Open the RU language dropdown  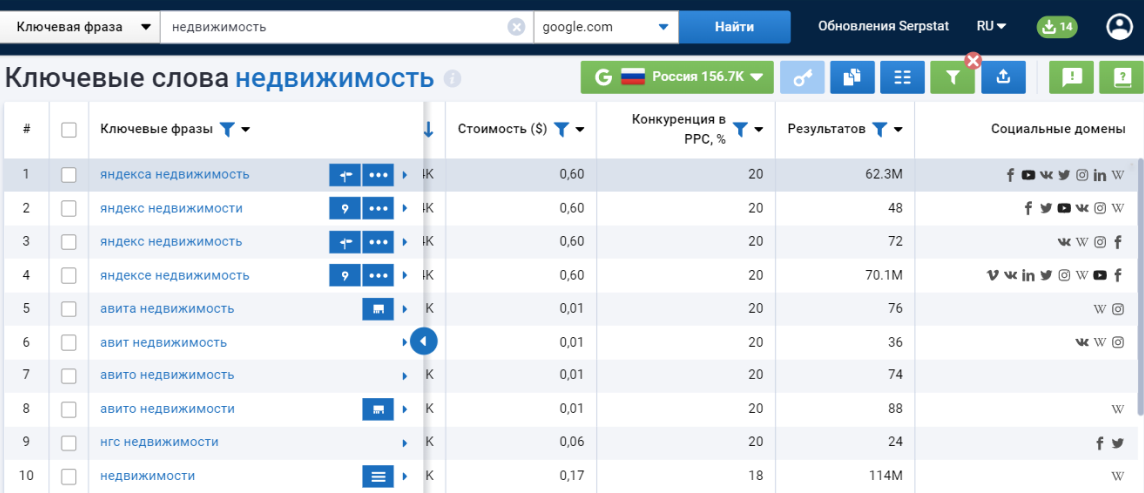tap(992, 27)
